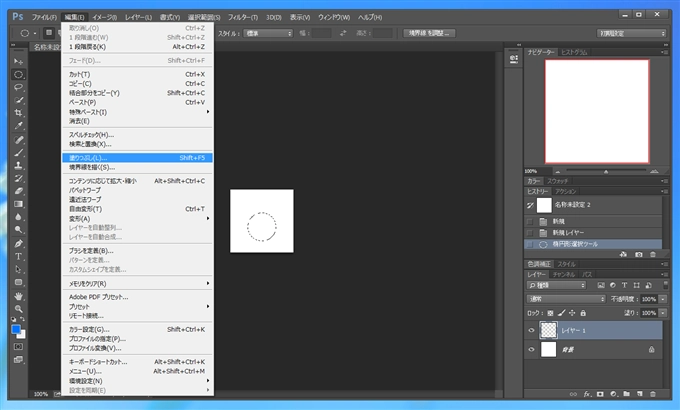
Task: Toggle lock position icon
Action: [572, 313]
